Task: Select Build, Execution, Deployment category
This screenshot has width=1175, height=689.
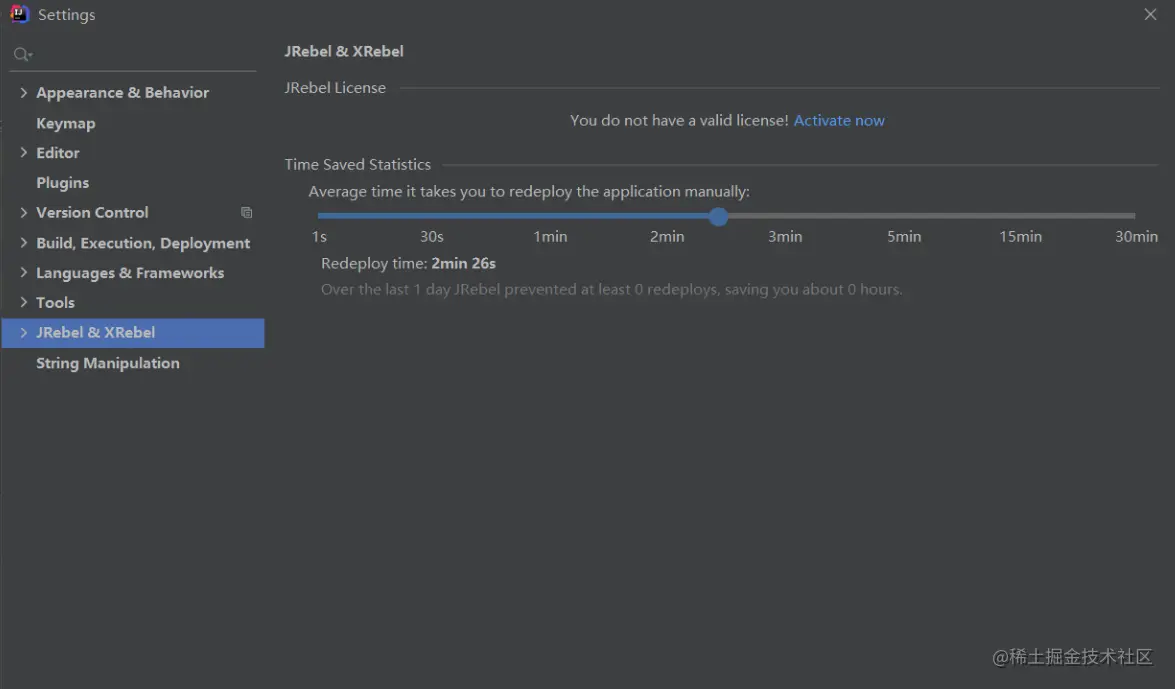Action: (143, 243)
